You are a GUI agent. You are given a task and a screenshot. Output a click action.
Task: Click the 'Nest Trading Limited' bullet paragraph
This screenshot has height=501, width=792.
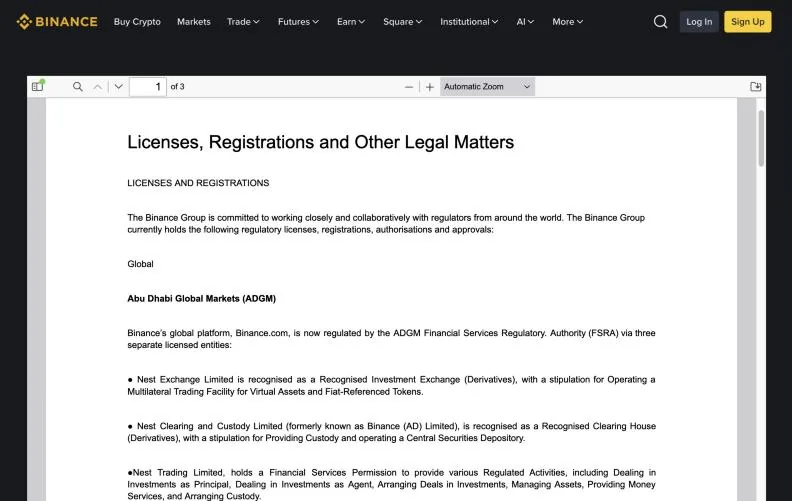click(391, 484)
